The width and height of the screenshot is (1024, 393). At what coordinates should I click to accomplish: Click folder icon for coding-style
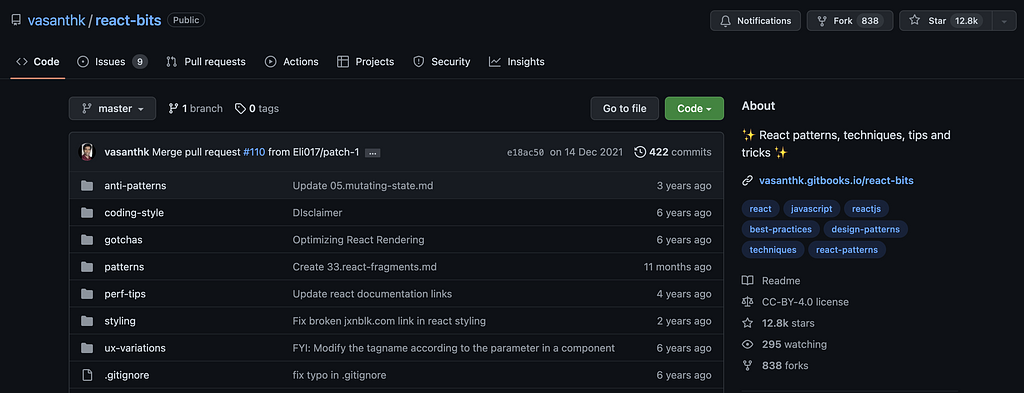87,213
